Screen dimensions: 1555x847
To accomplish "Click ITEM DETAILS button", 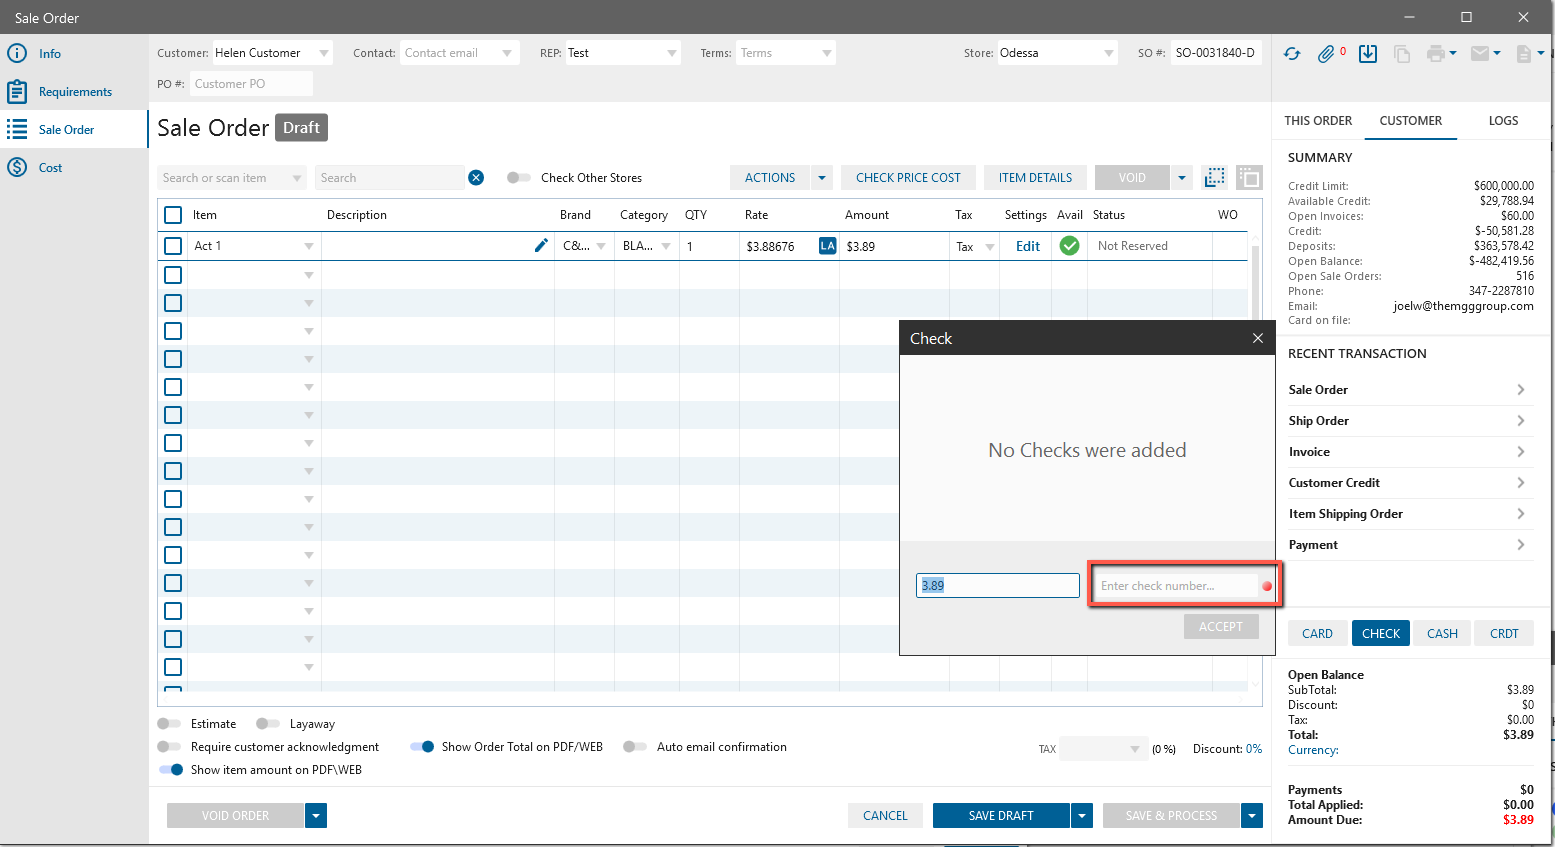I will point(1035,178).
